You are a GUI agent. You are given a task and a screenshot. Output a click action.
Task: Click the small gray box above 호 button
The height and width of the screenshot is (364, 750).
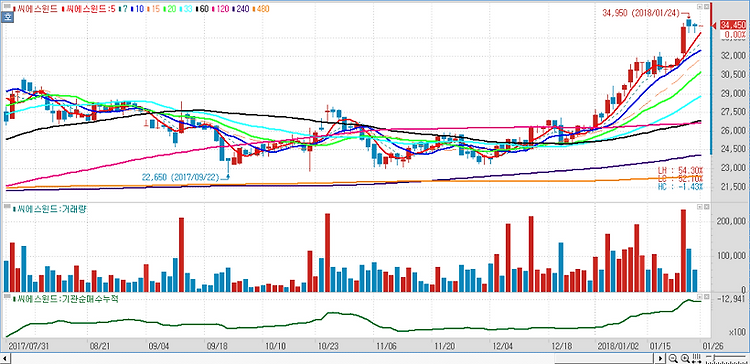pyautogui.click(x=7, y=6)
